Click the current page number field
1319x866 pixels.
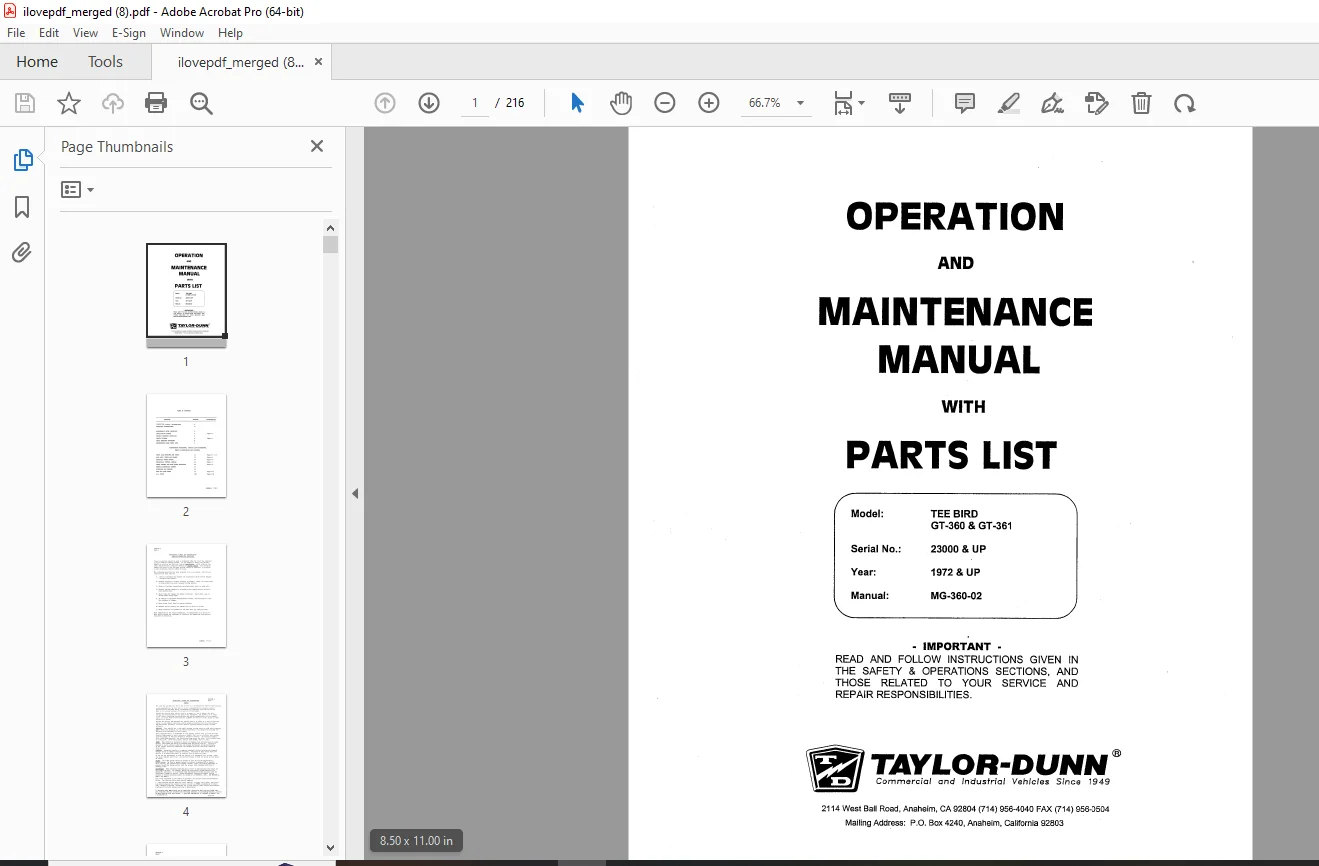point(475,103)
